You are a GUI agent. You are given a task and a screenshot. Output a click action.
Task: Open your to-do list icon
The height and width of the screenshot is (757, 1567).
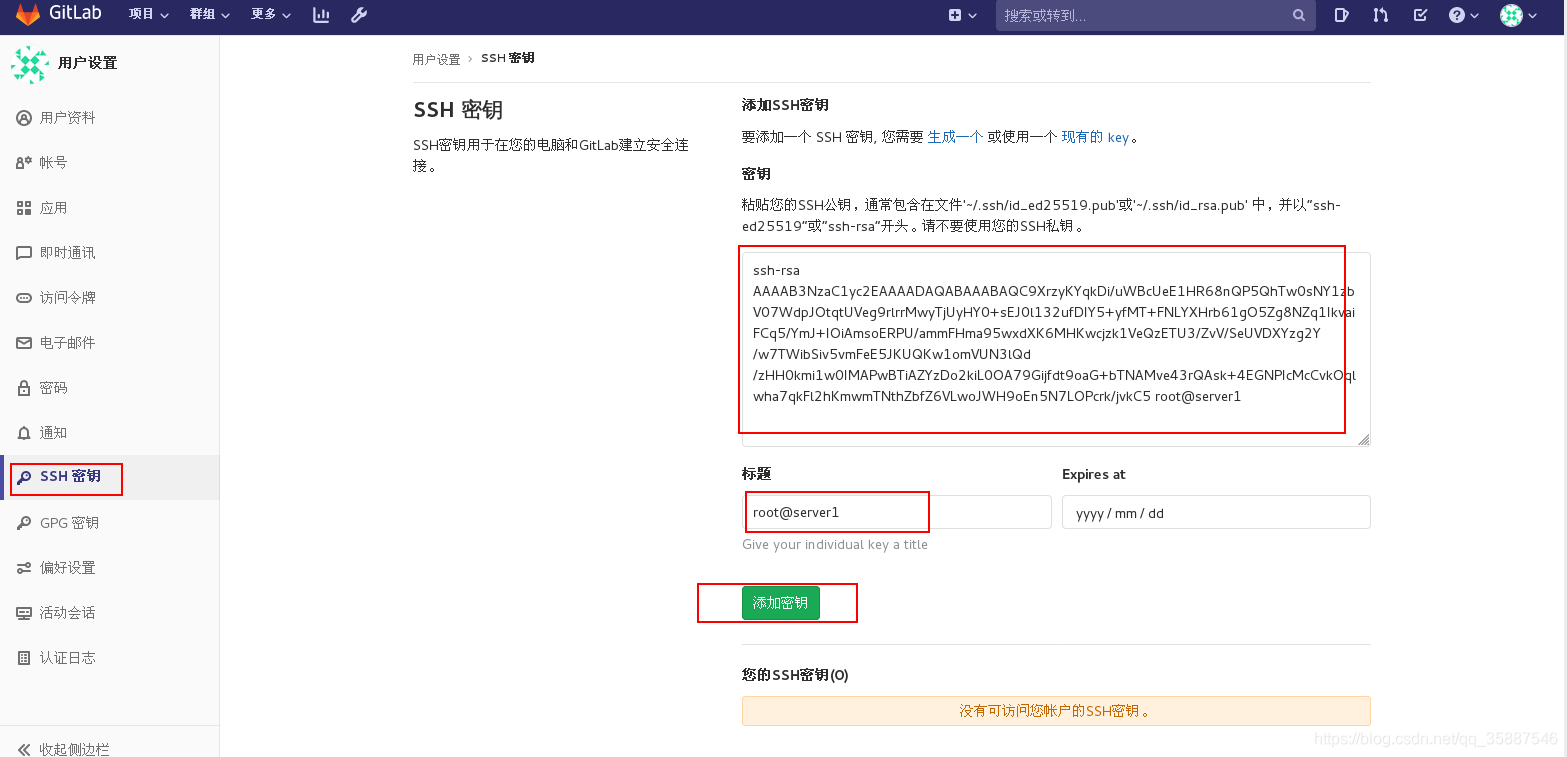[x=1420, y=15]
